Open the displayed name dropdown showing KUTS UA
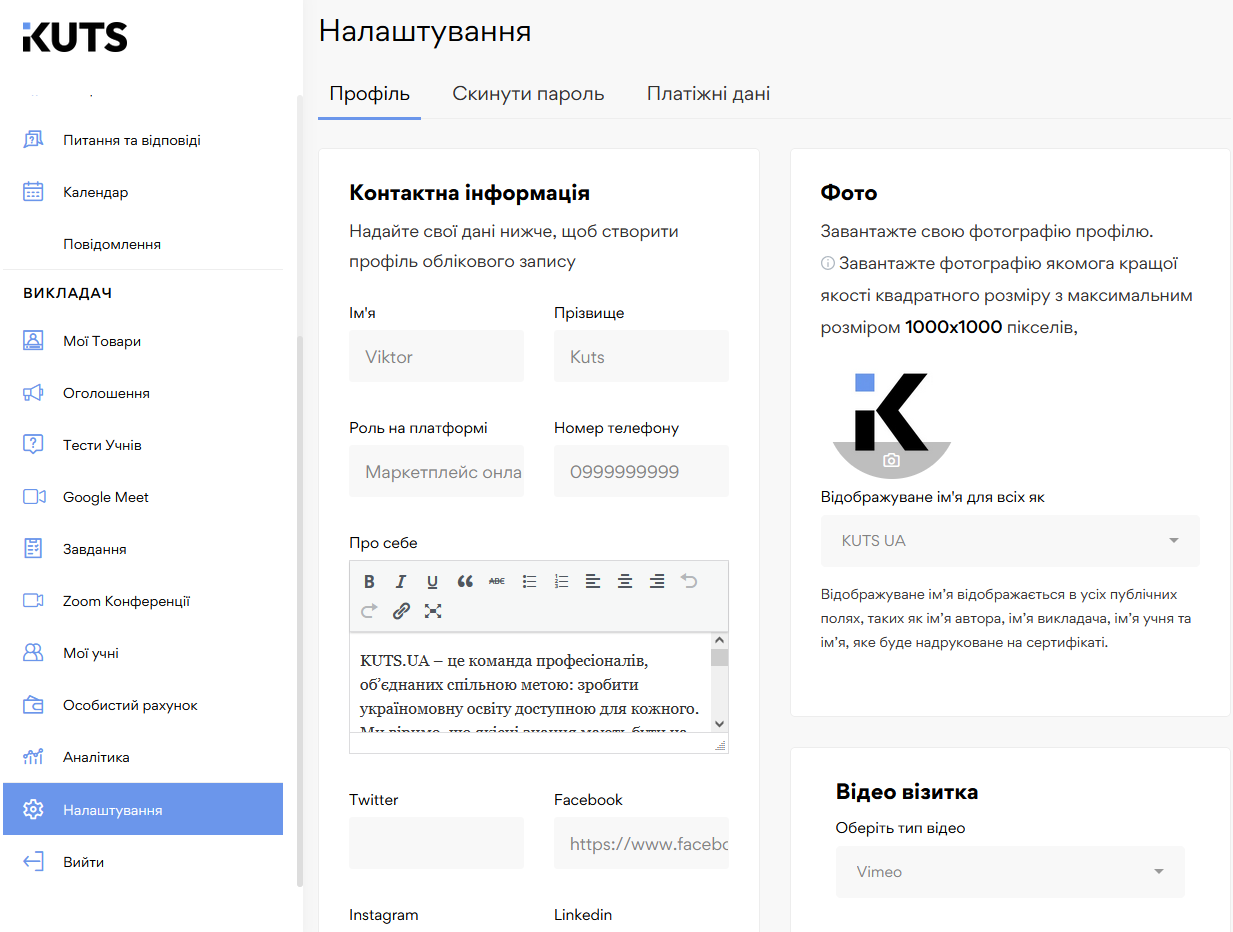Image resolution: width=1233 pixels, height=932 pixels. click(x=1010, y=541)
